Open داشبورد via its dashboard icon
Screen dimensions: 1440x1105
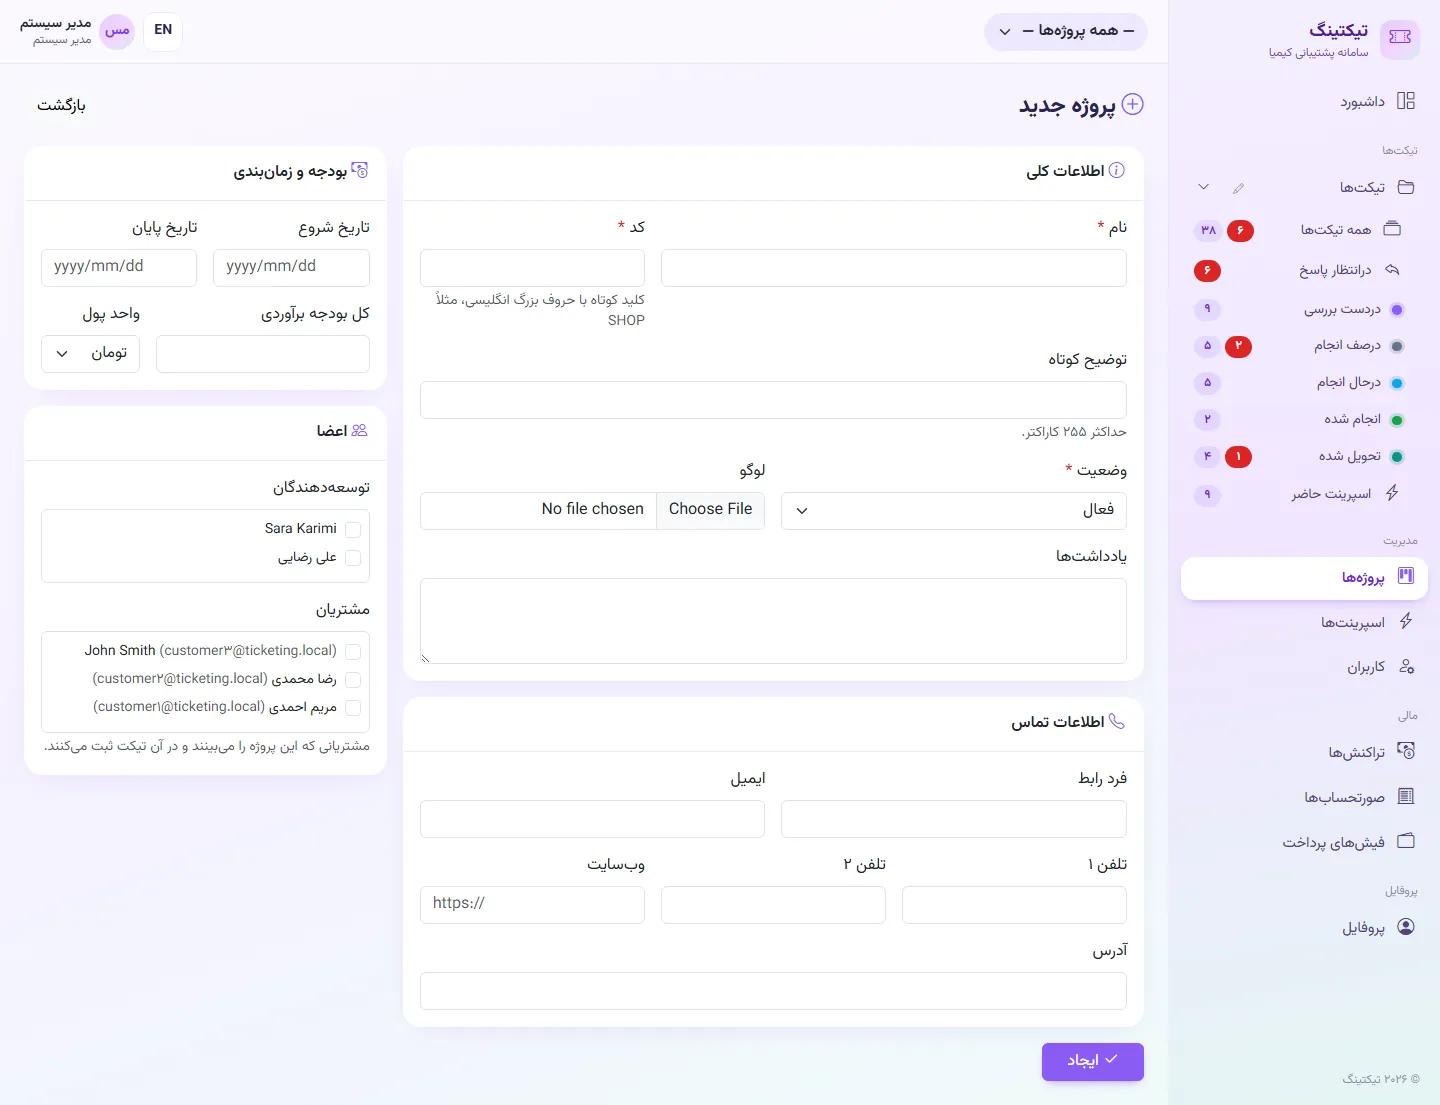coord(1405,101)
